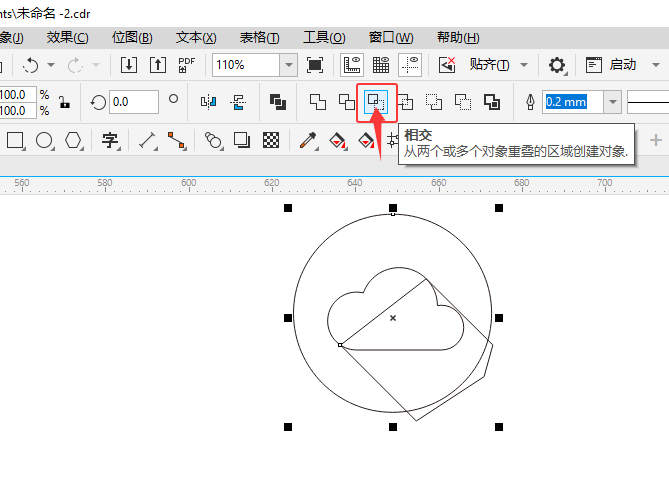Expand the outline width dropdown arrow
This screenshot has height=504, width=669.
tap(613, 102)
